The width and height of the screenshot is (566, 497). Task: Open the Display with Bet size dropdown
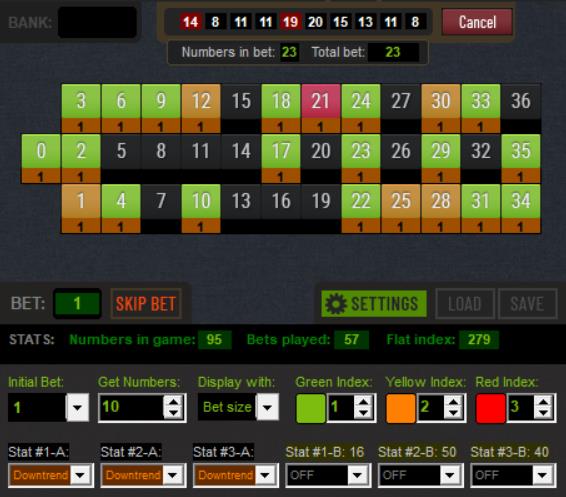(x=267, y=407)
